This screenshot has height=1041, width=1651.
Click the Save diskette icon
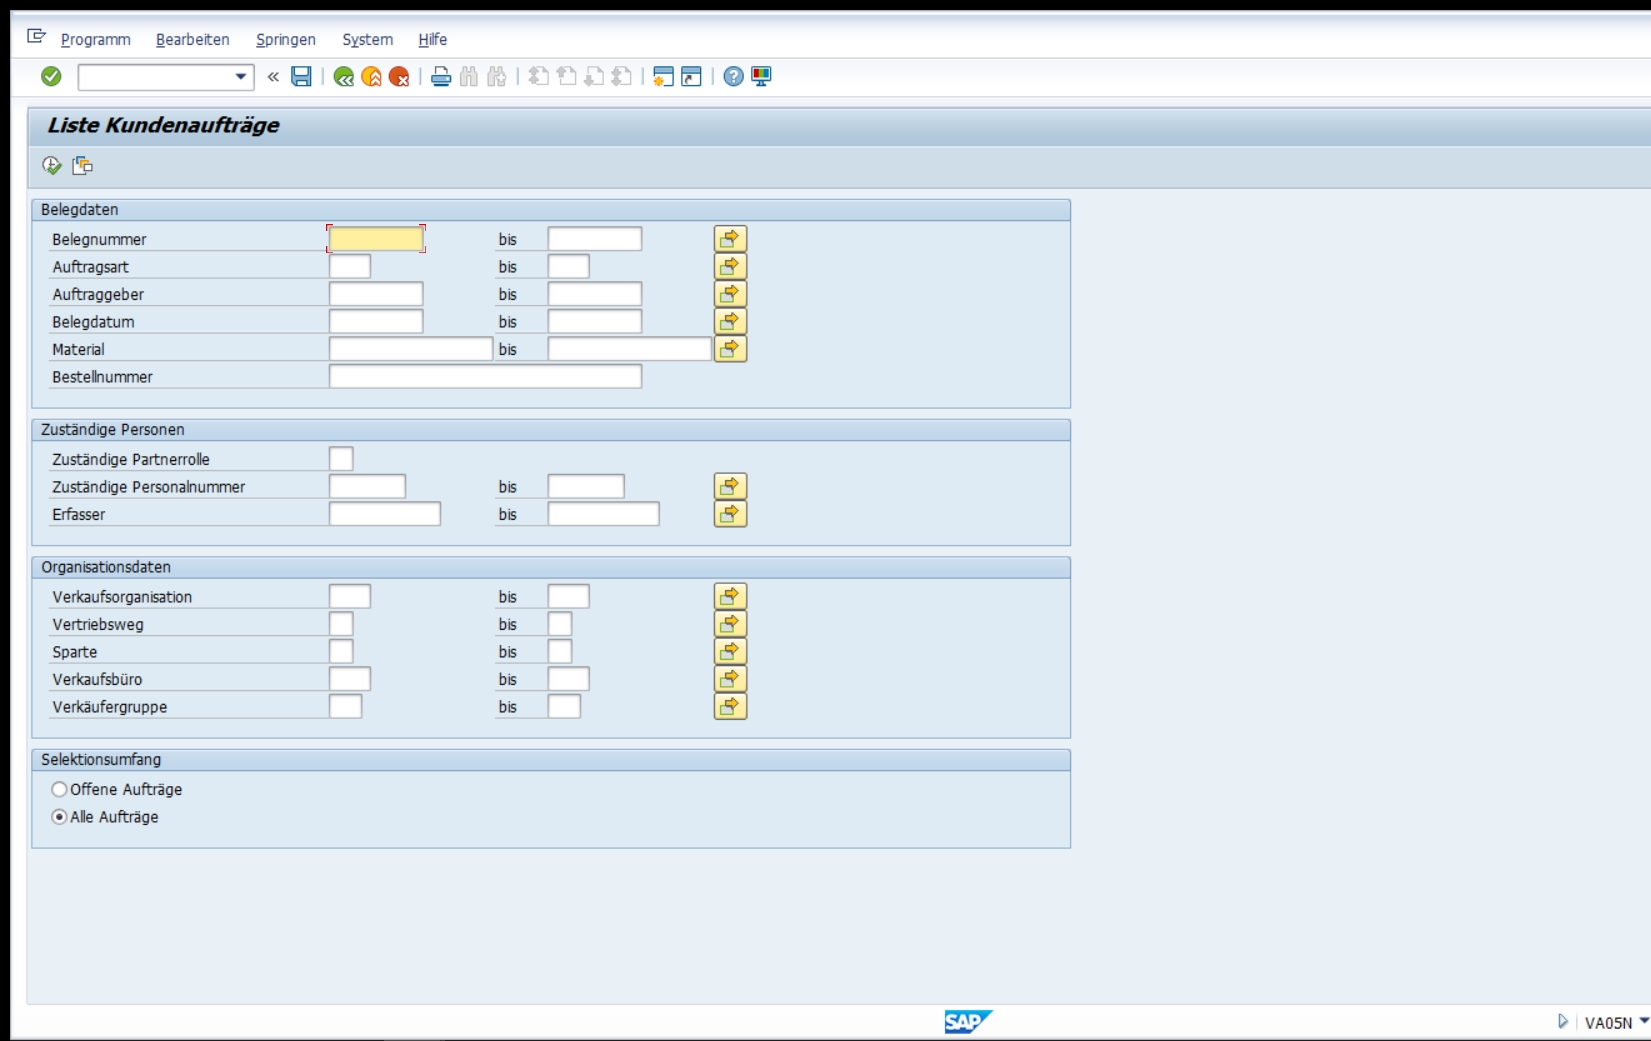(x=301, y=76)
